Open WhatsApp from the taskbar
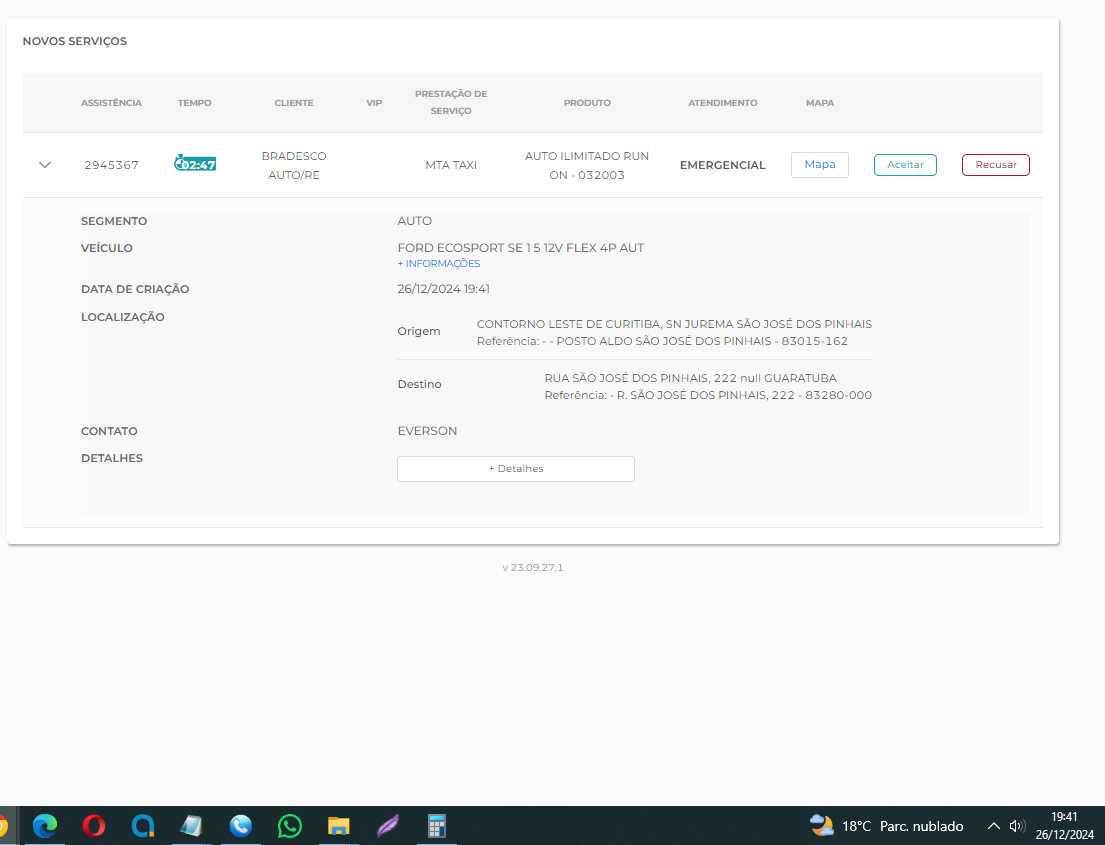1105x845 pixels. pyautogui.click(x=290, y=826)
